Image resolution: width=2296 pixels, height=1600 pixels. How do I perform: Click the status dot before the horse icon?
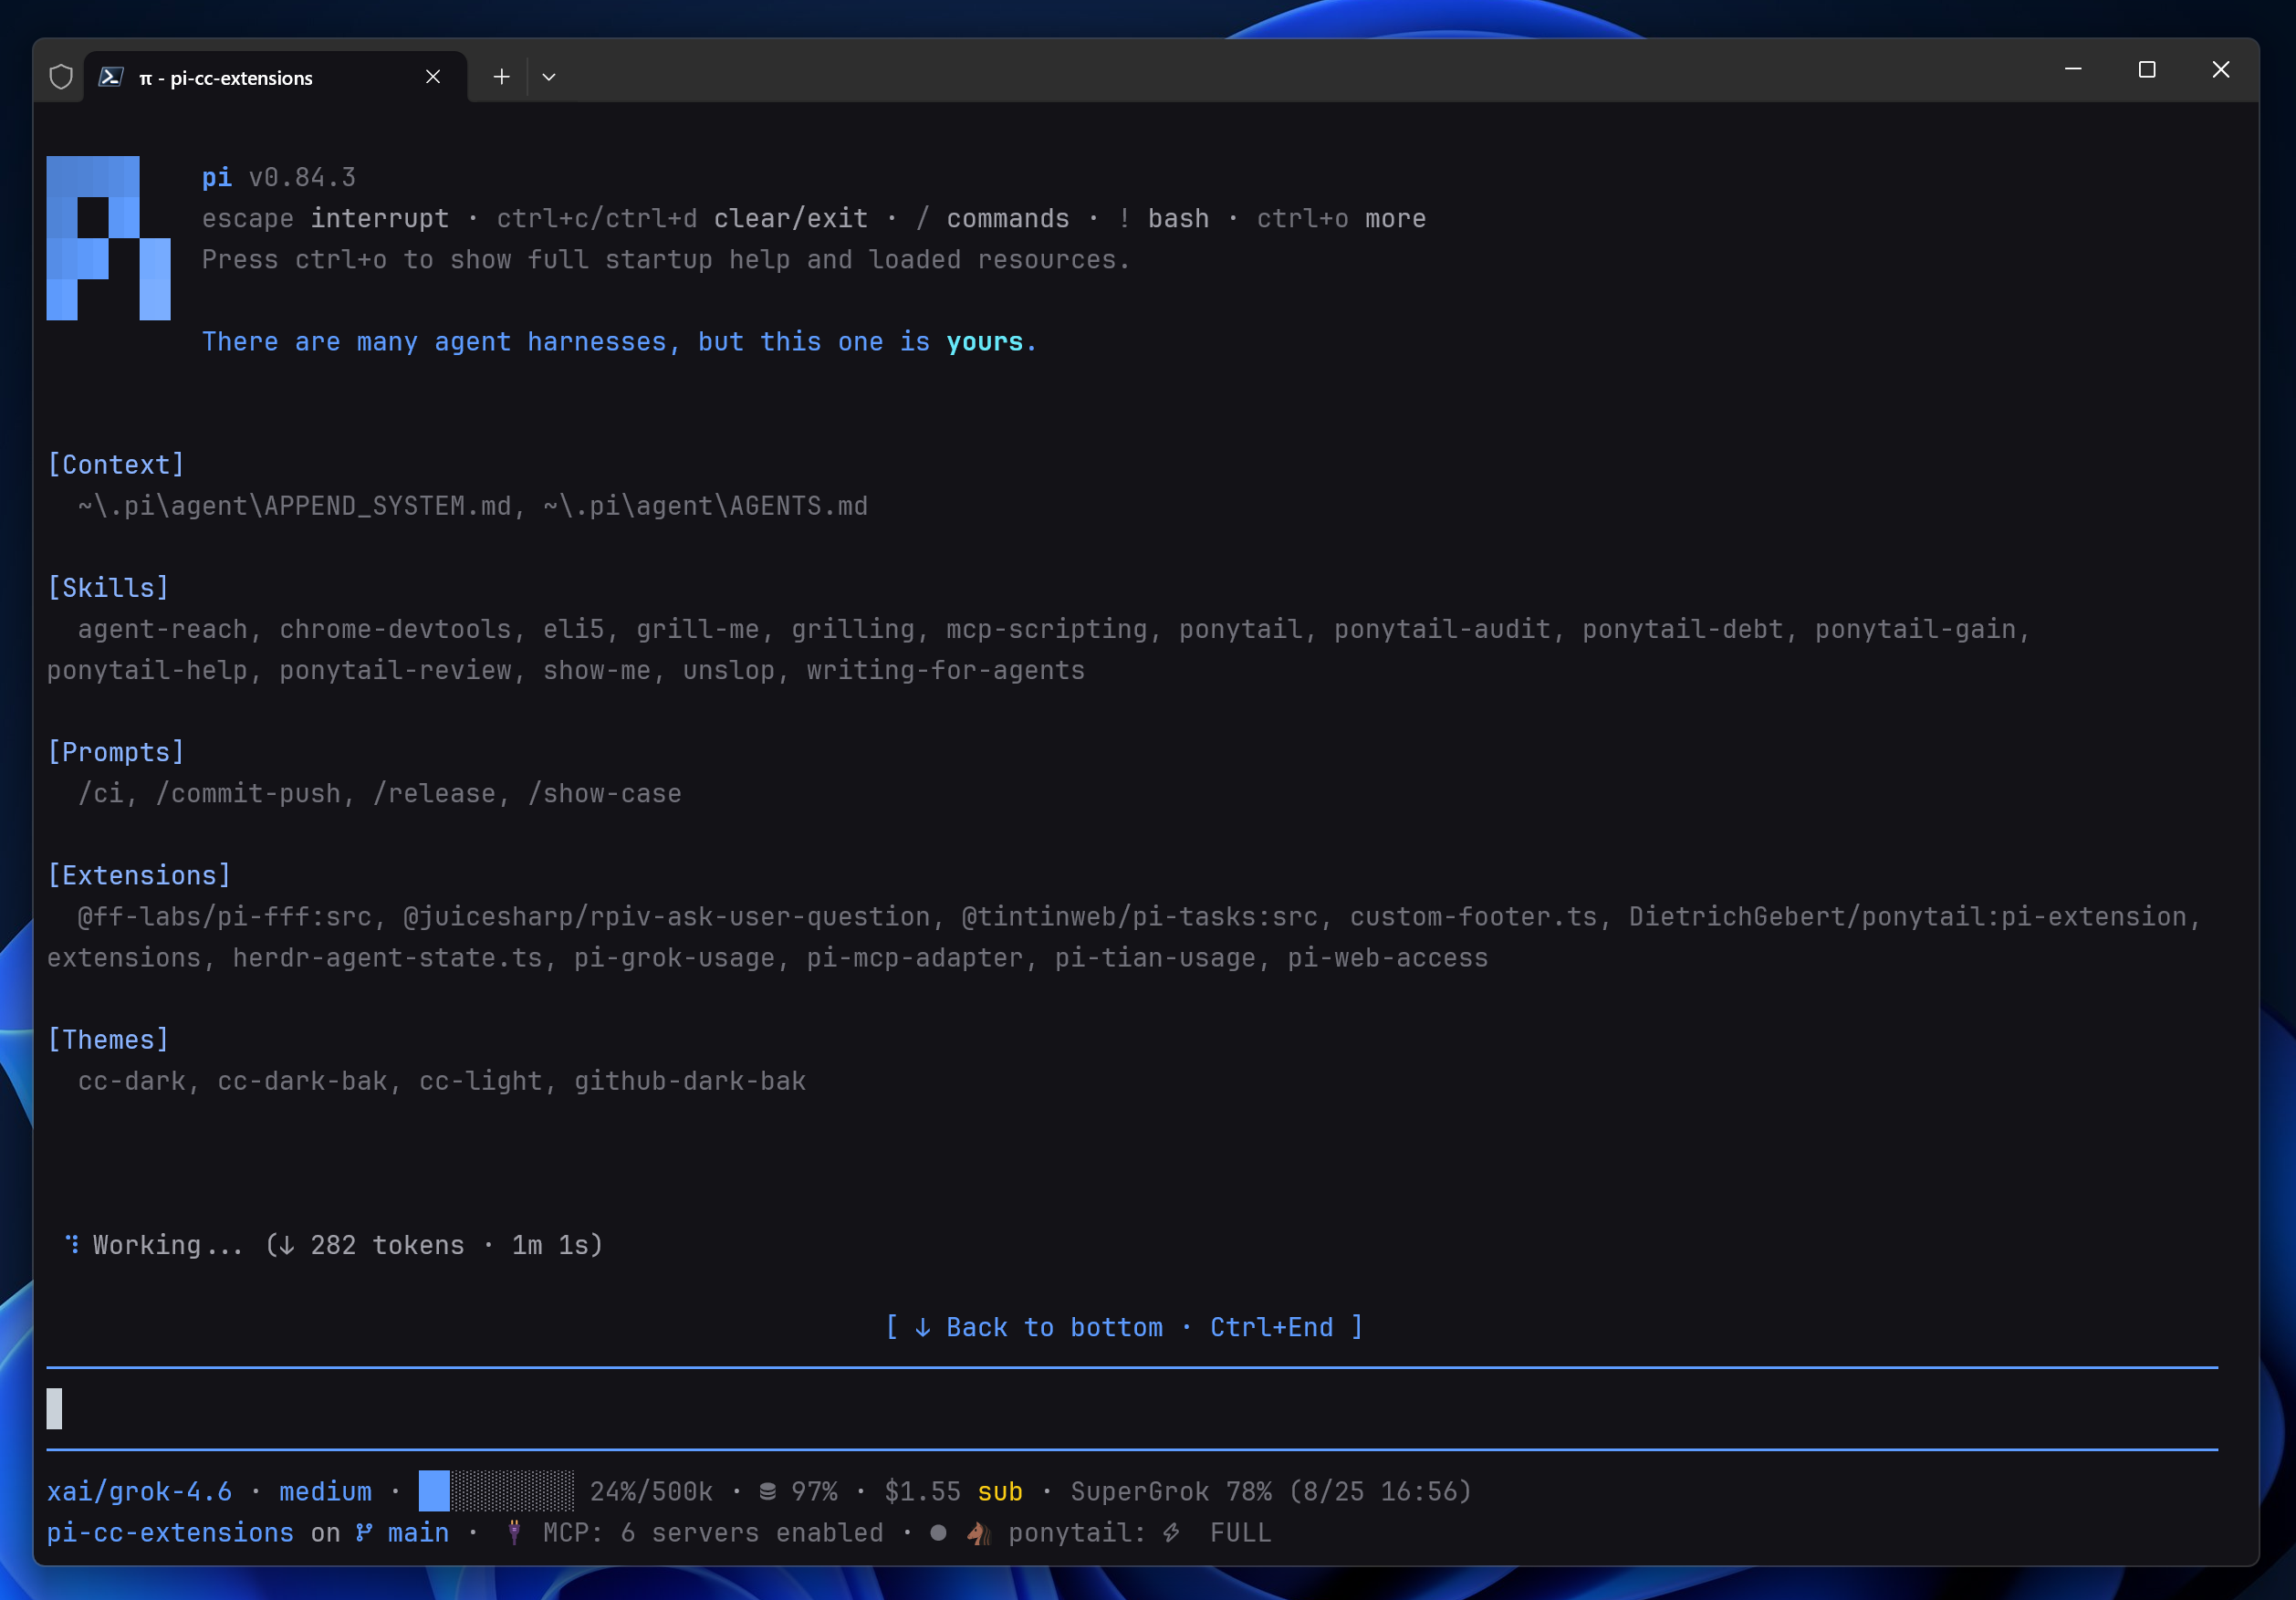[938, 1533]
